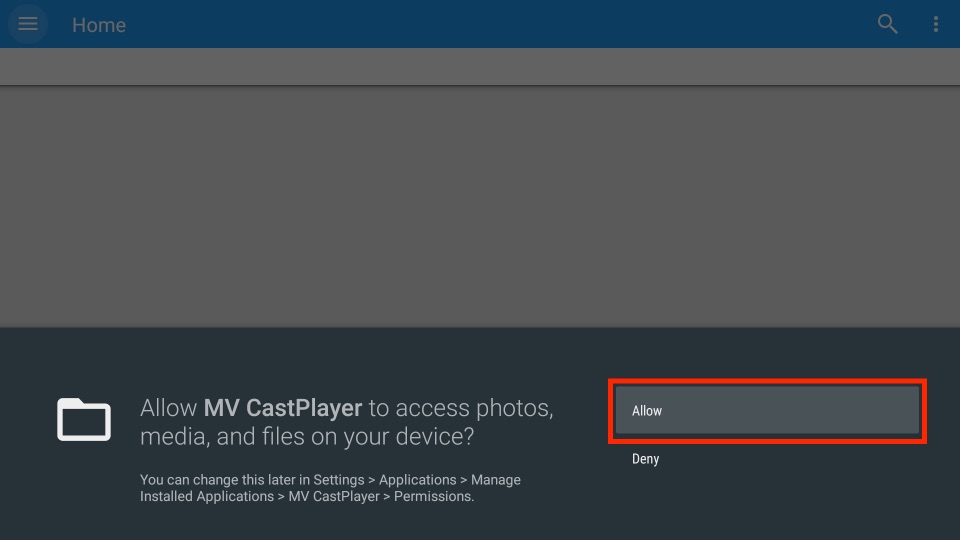
Task: Open the hamburger navigation menu
Action: click(28, 24)
